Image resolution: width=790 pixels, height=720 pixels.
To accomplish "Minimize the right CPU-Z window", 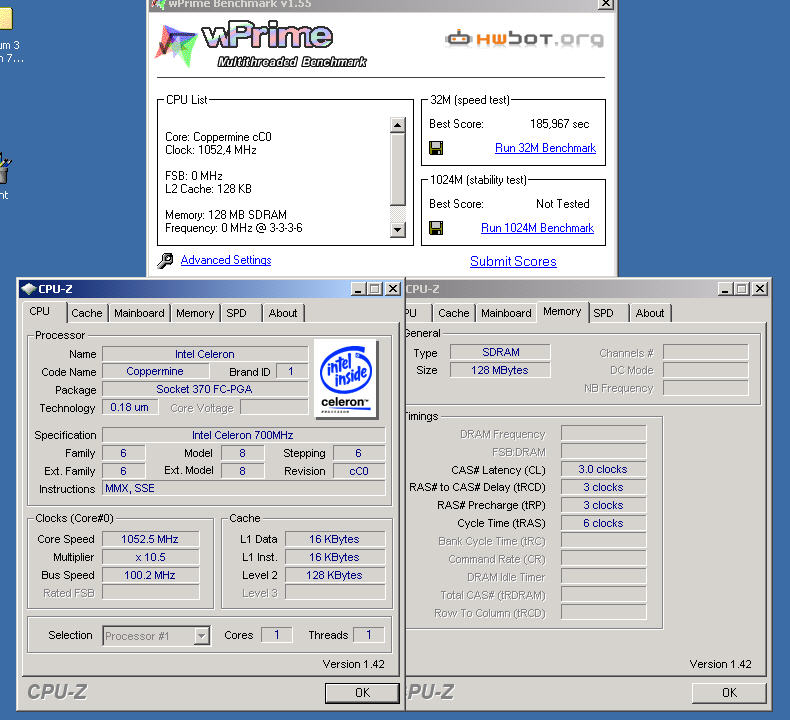I will click(725, 289).
